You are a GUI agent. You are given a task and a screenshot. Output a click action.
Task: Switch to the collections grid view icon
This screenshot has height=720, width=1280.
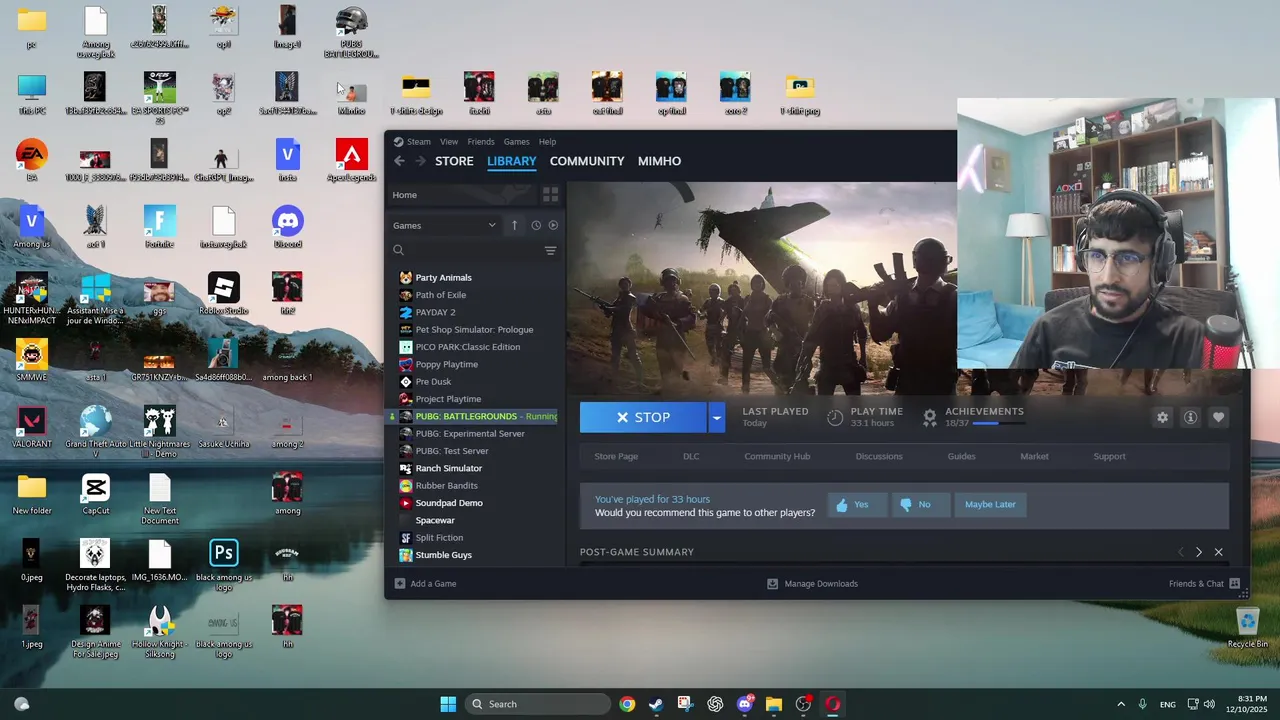click(x=550, y=195)
